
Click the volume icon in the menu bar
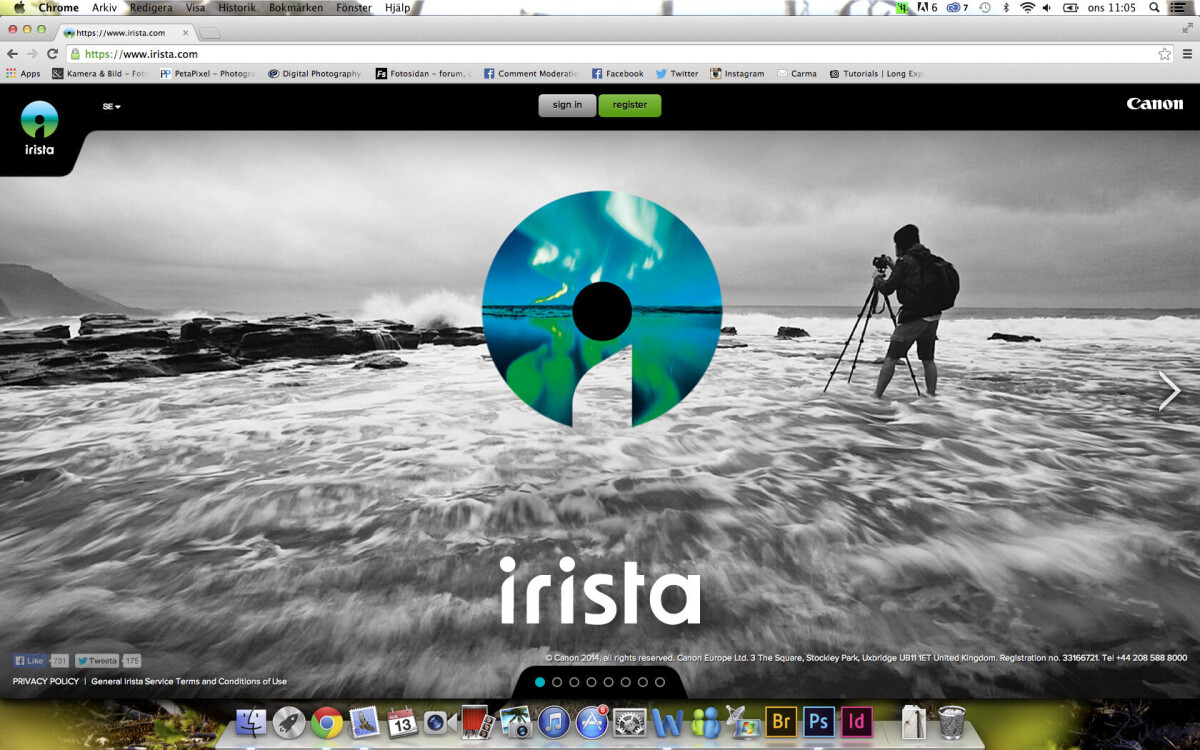(1047, 8)
